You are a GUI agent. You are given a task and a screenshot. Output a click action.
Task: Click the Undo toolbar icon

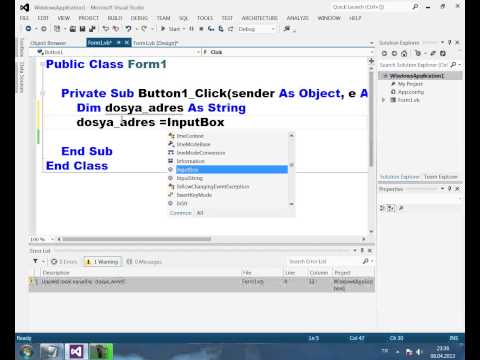click(128, 29)
